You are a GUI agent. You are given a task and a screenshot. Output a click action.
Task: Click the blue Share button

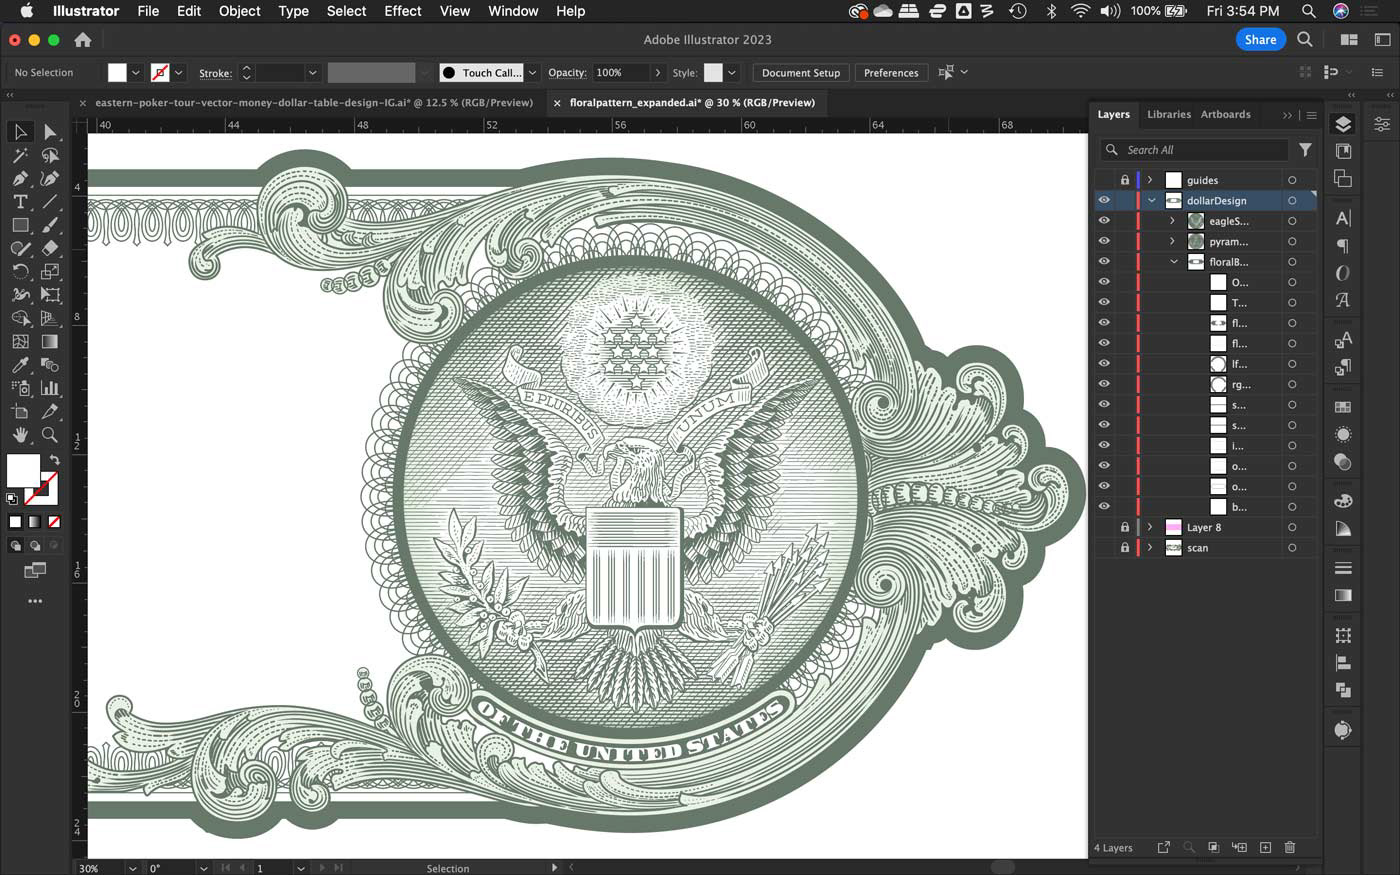click(x=1260, y=39)
